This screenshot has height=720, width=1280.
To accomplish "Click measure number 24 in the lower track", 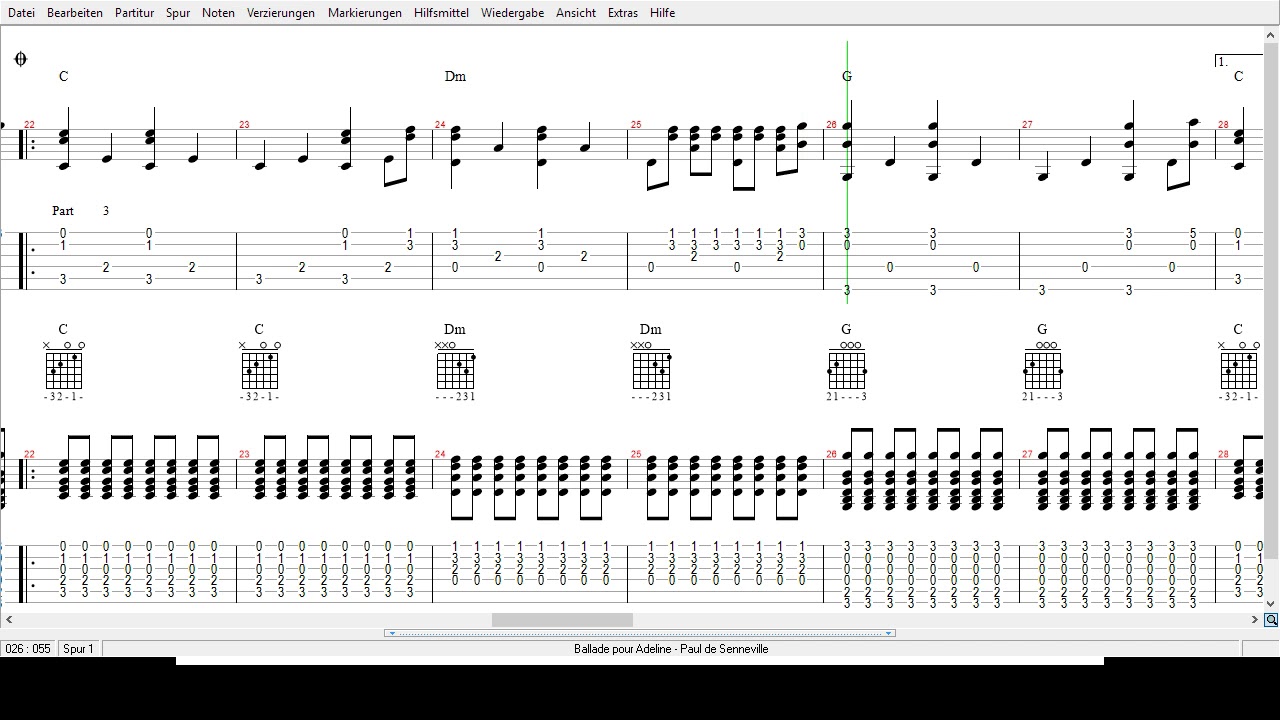I will point(440,454).
